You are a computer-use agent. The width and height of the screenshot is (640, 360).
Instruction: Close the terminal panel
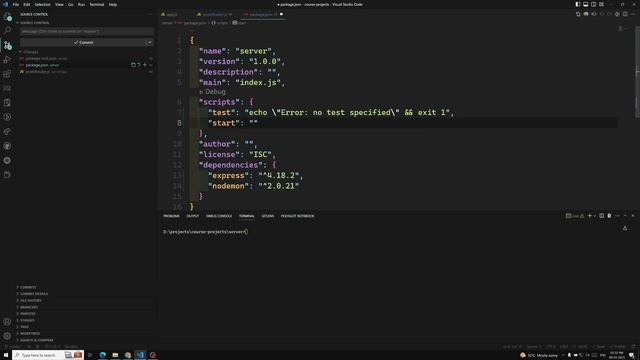point(633,216)
